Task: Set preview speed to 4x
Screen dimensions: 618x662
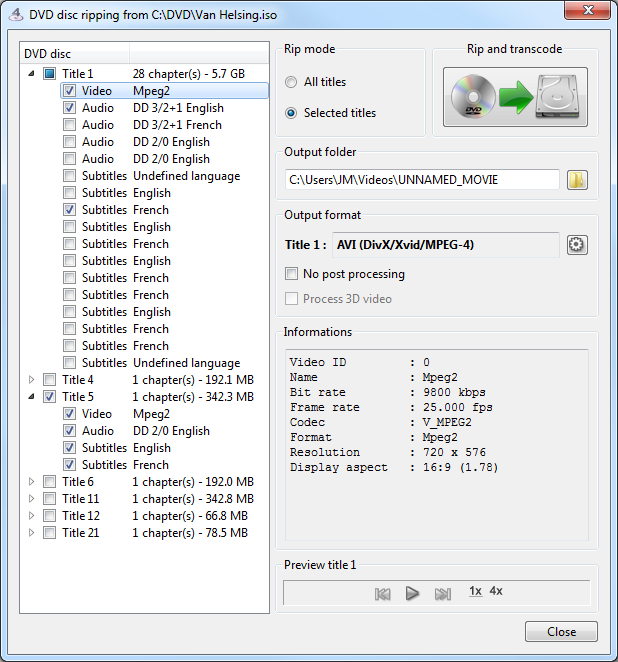Action: [496, 591]
